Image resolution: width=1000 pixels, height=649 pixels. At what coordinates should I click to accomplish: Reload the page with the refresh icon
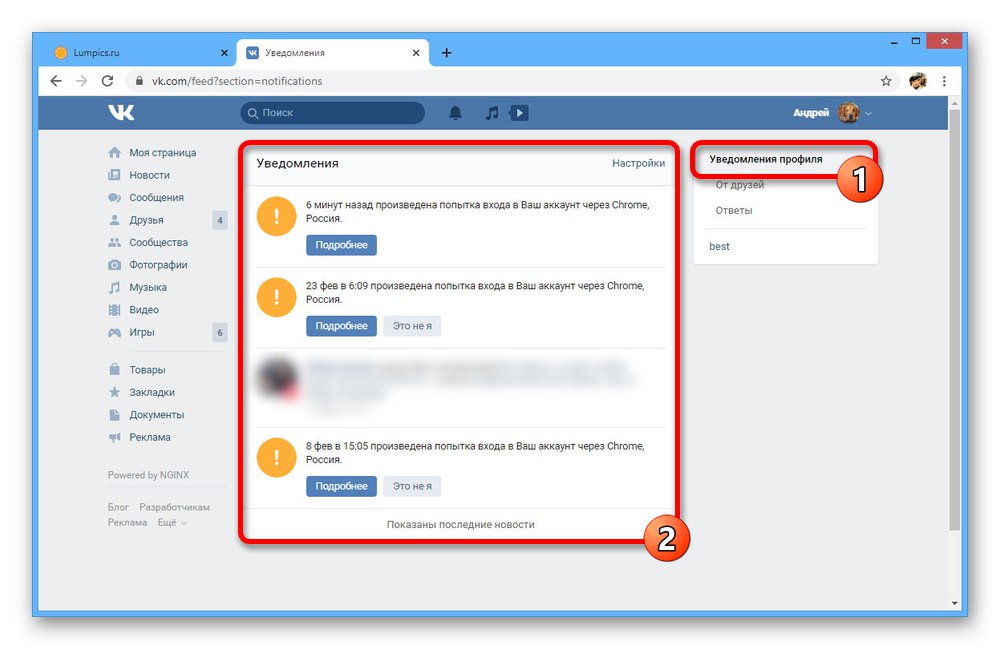coord(107,81)
